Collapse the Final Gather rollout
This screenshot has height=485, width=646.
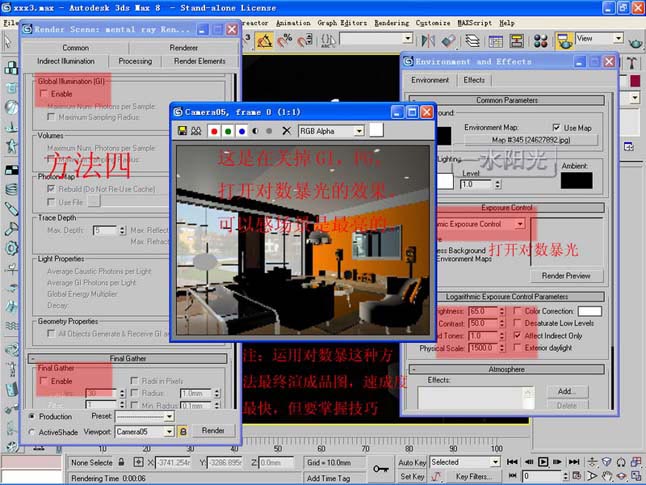[x=128, y=358]
